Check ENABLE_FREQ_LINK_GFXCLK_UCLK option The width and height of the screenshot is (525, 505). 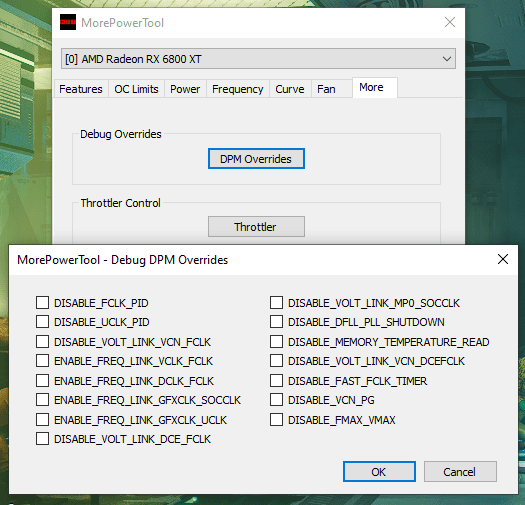point(43,419)
